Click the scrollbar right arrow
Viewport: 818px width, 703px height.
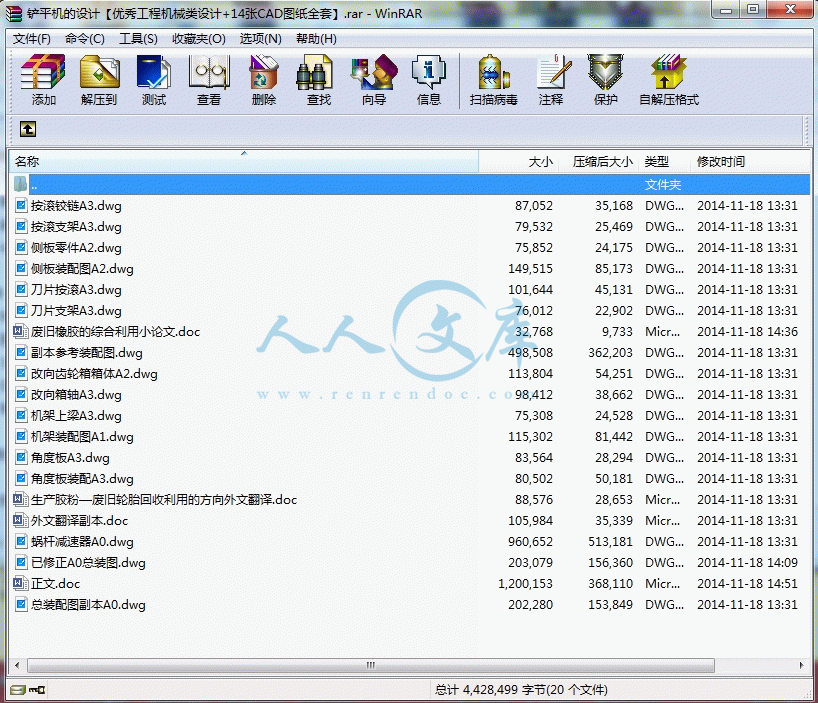(801, 665)
